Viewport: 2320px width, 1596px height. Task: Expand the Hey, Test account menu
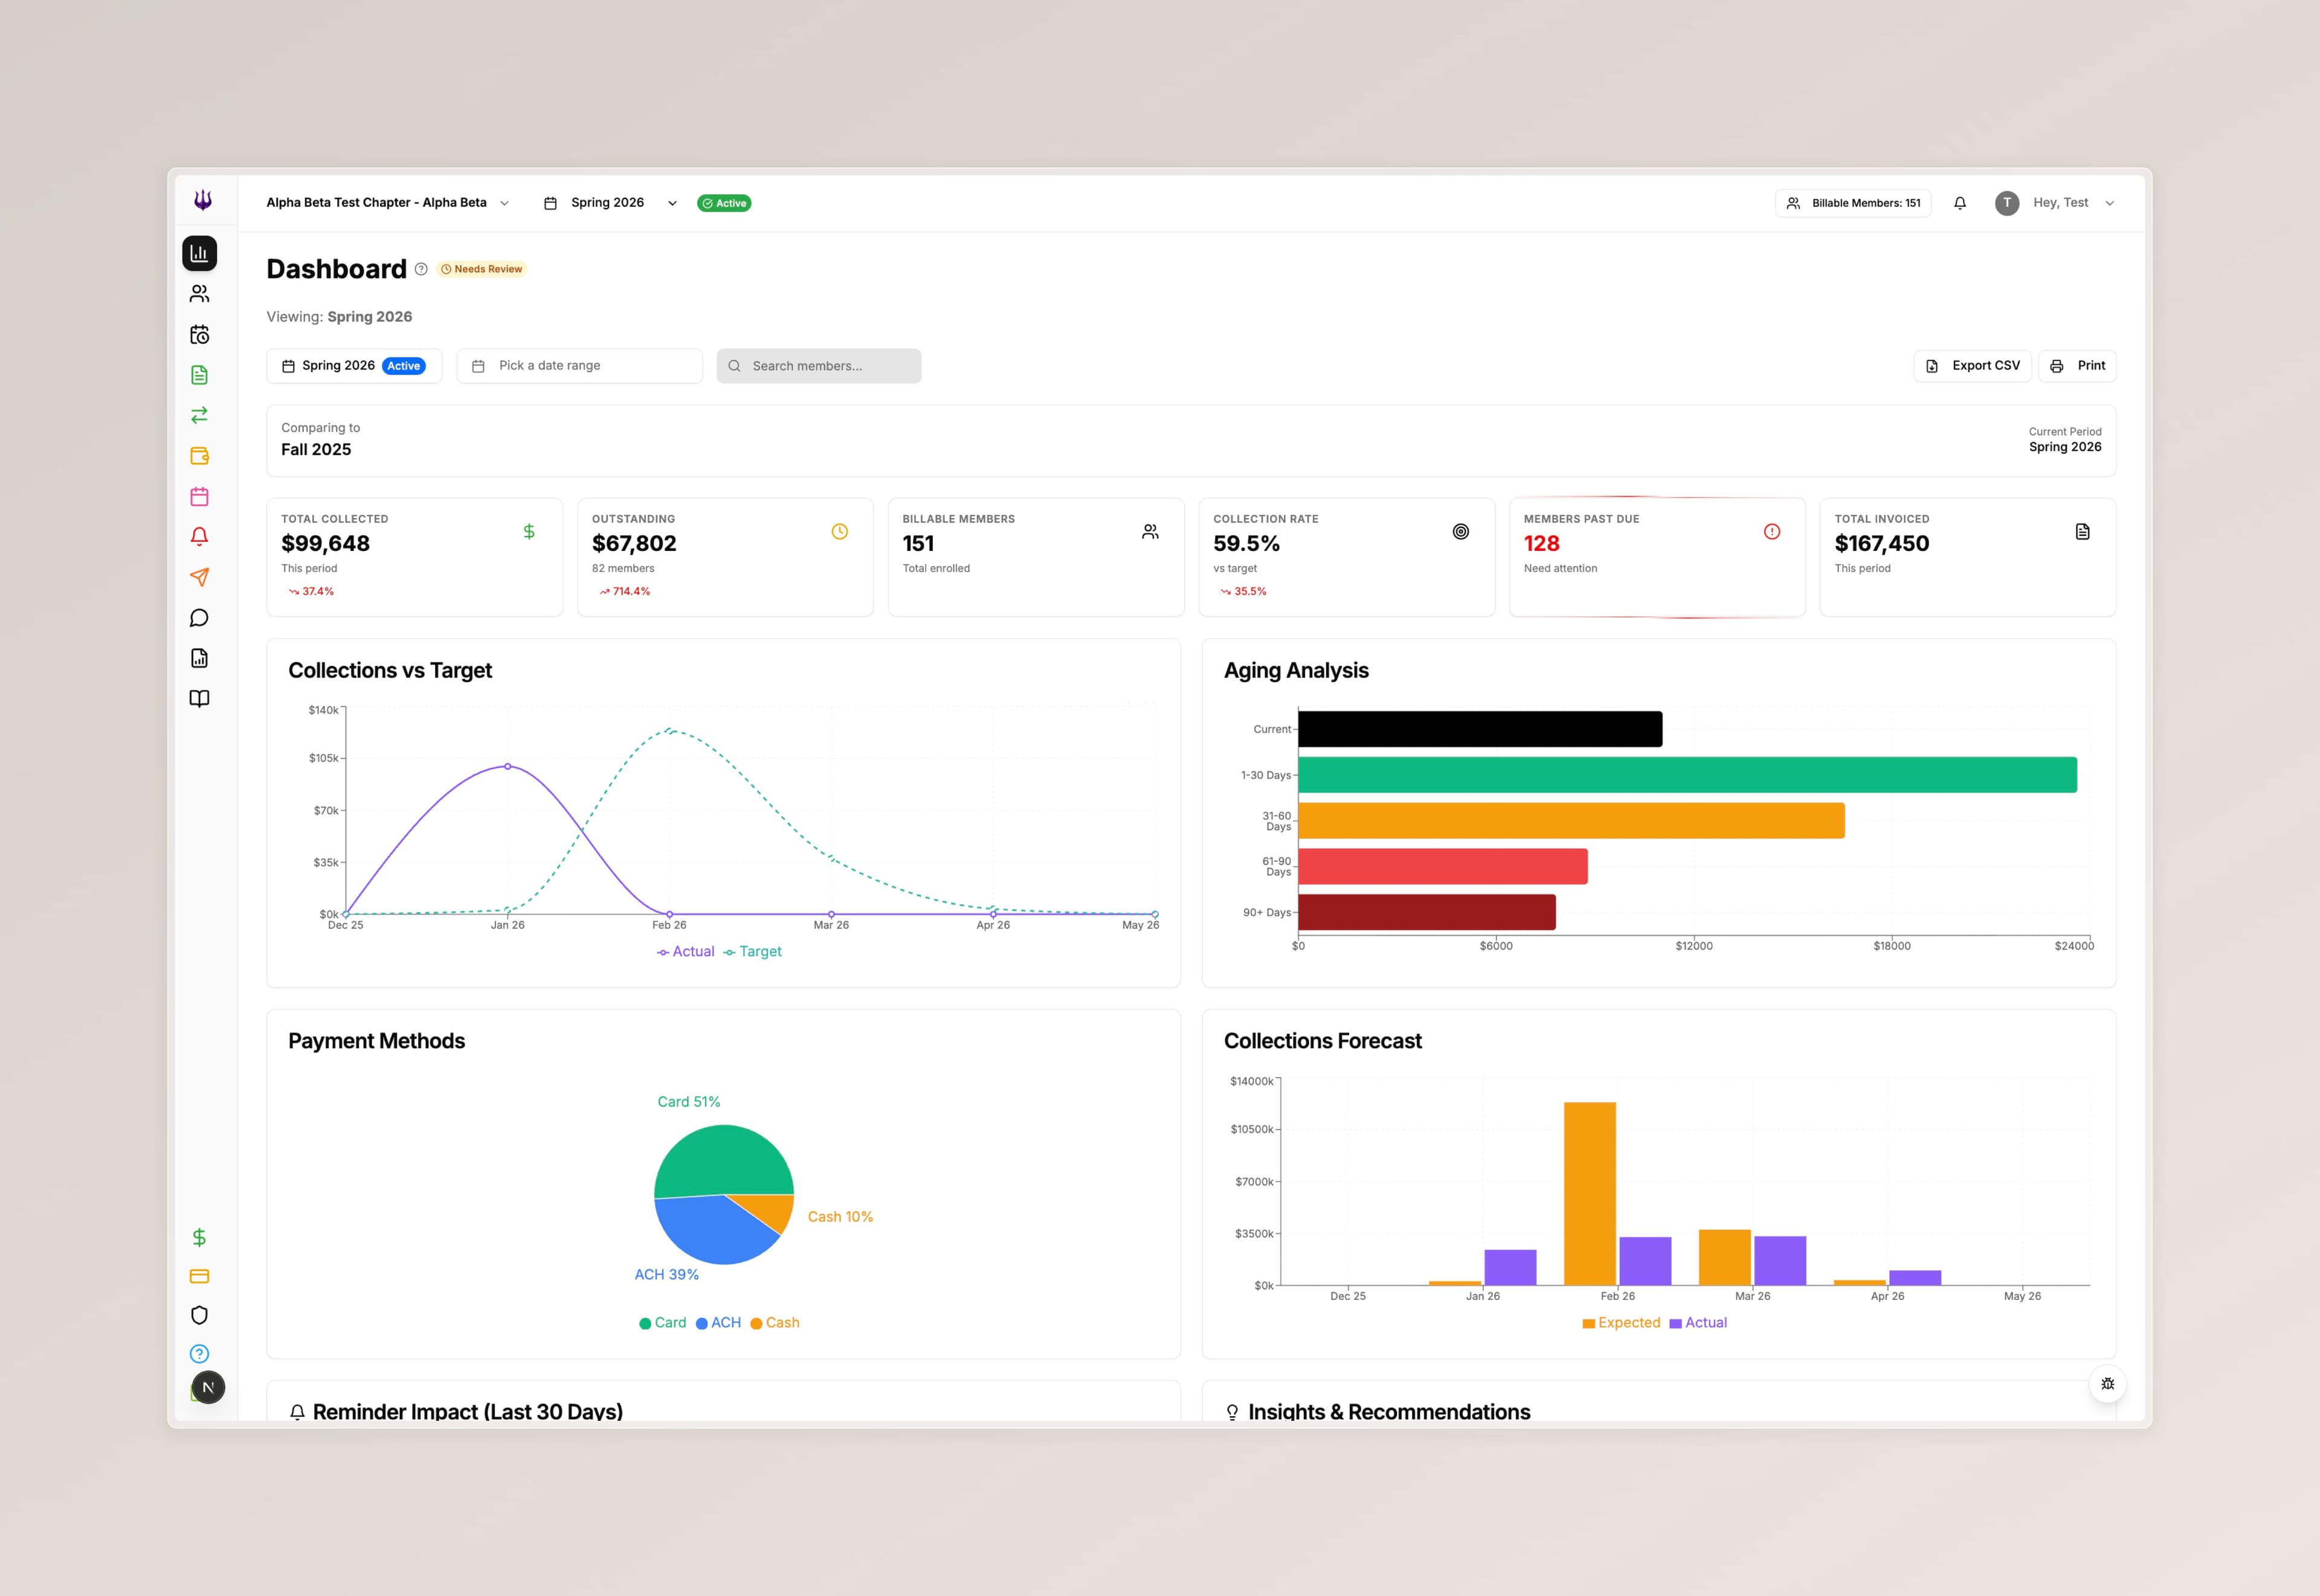tap(2110, 202)
